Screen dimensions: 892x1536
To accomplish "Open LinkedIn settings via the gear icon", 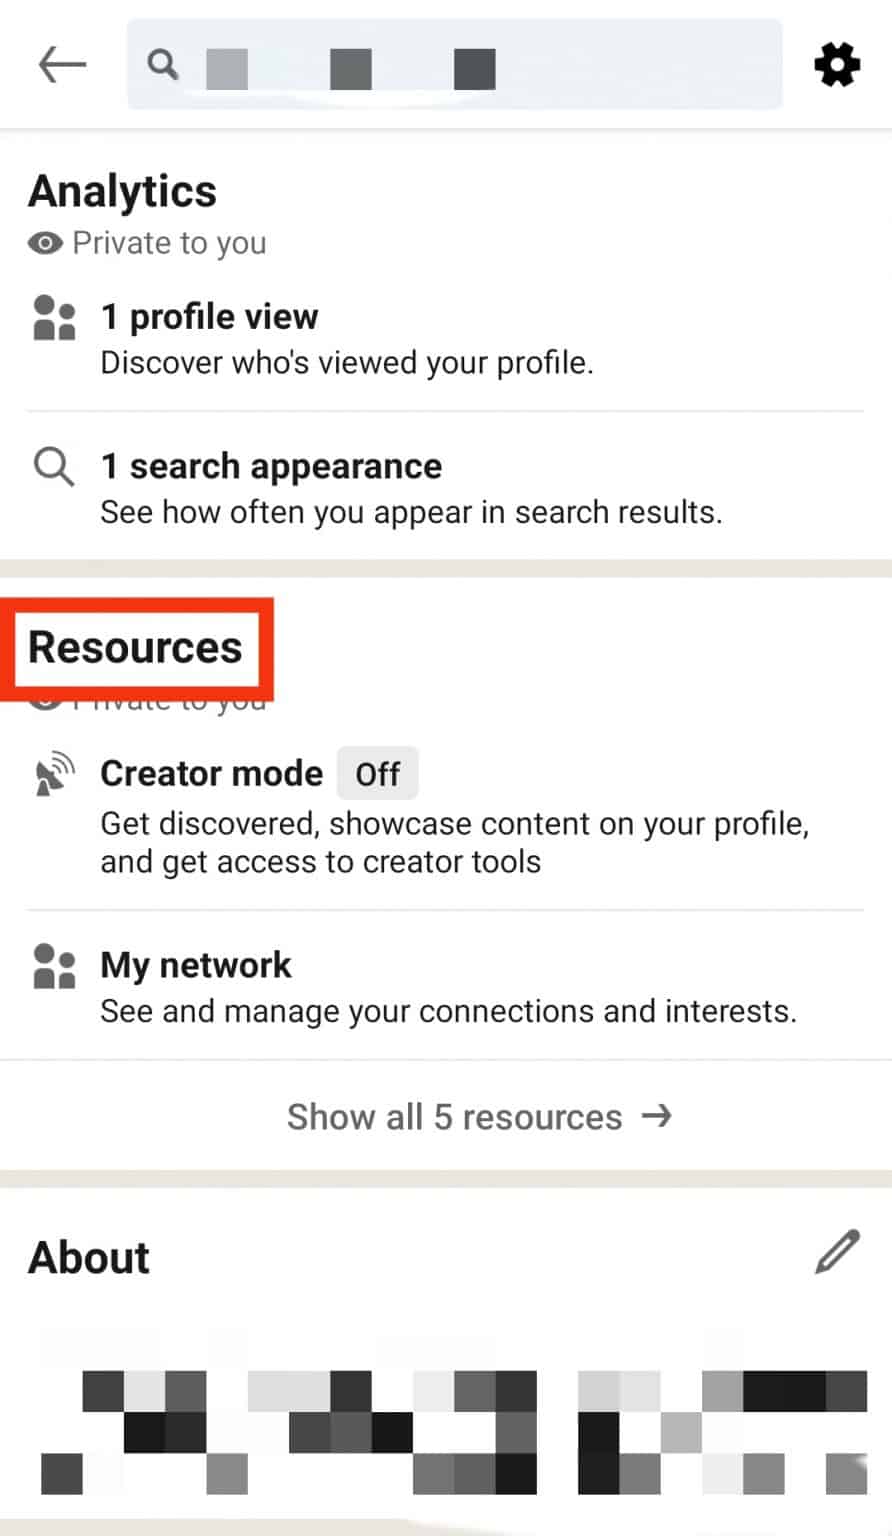I will click(x=836, y=65).
